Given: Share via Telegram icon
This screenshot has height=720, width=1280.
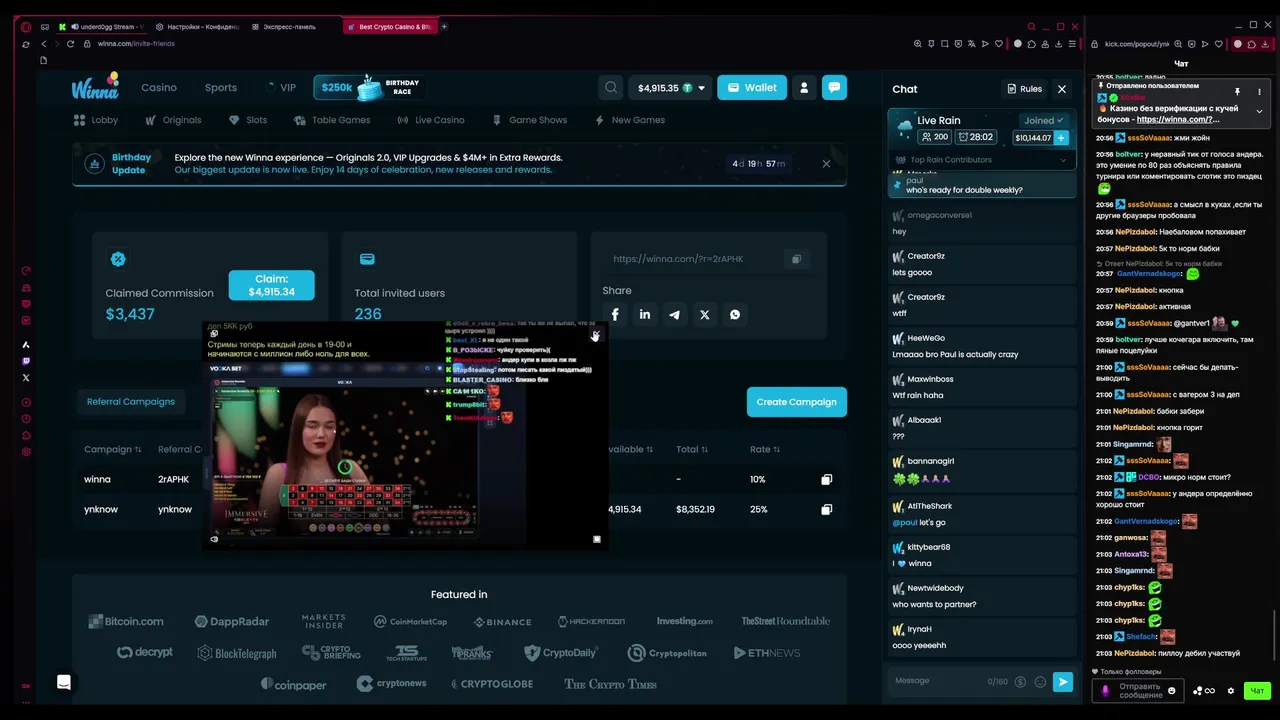Looking at the screenshot, I should pyautogui.click(x=675, y=314).
